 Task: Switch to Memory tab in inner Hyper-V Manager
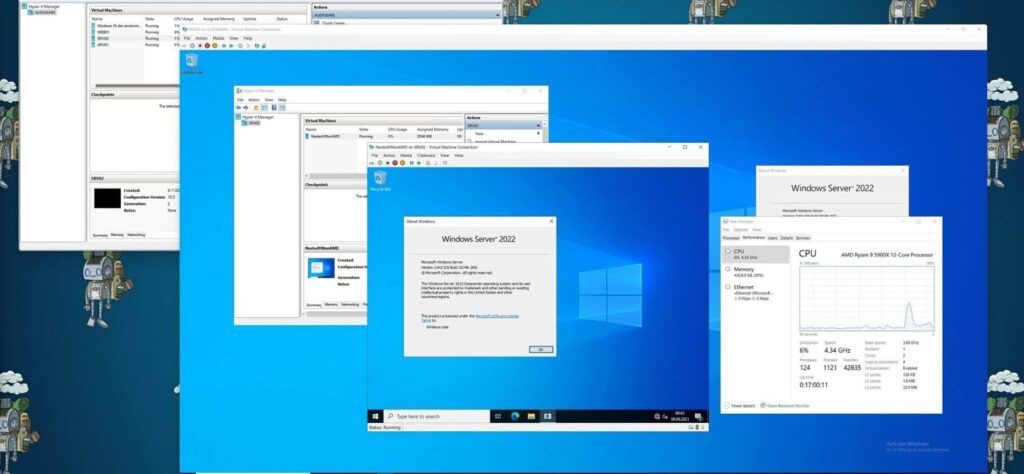[331, 304]
